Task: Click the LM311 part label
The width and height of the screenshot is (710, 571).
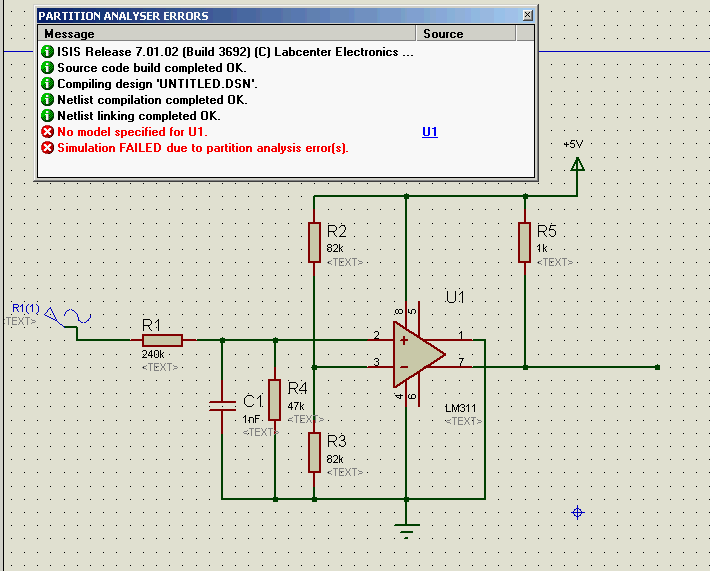Action: [461, 408]
